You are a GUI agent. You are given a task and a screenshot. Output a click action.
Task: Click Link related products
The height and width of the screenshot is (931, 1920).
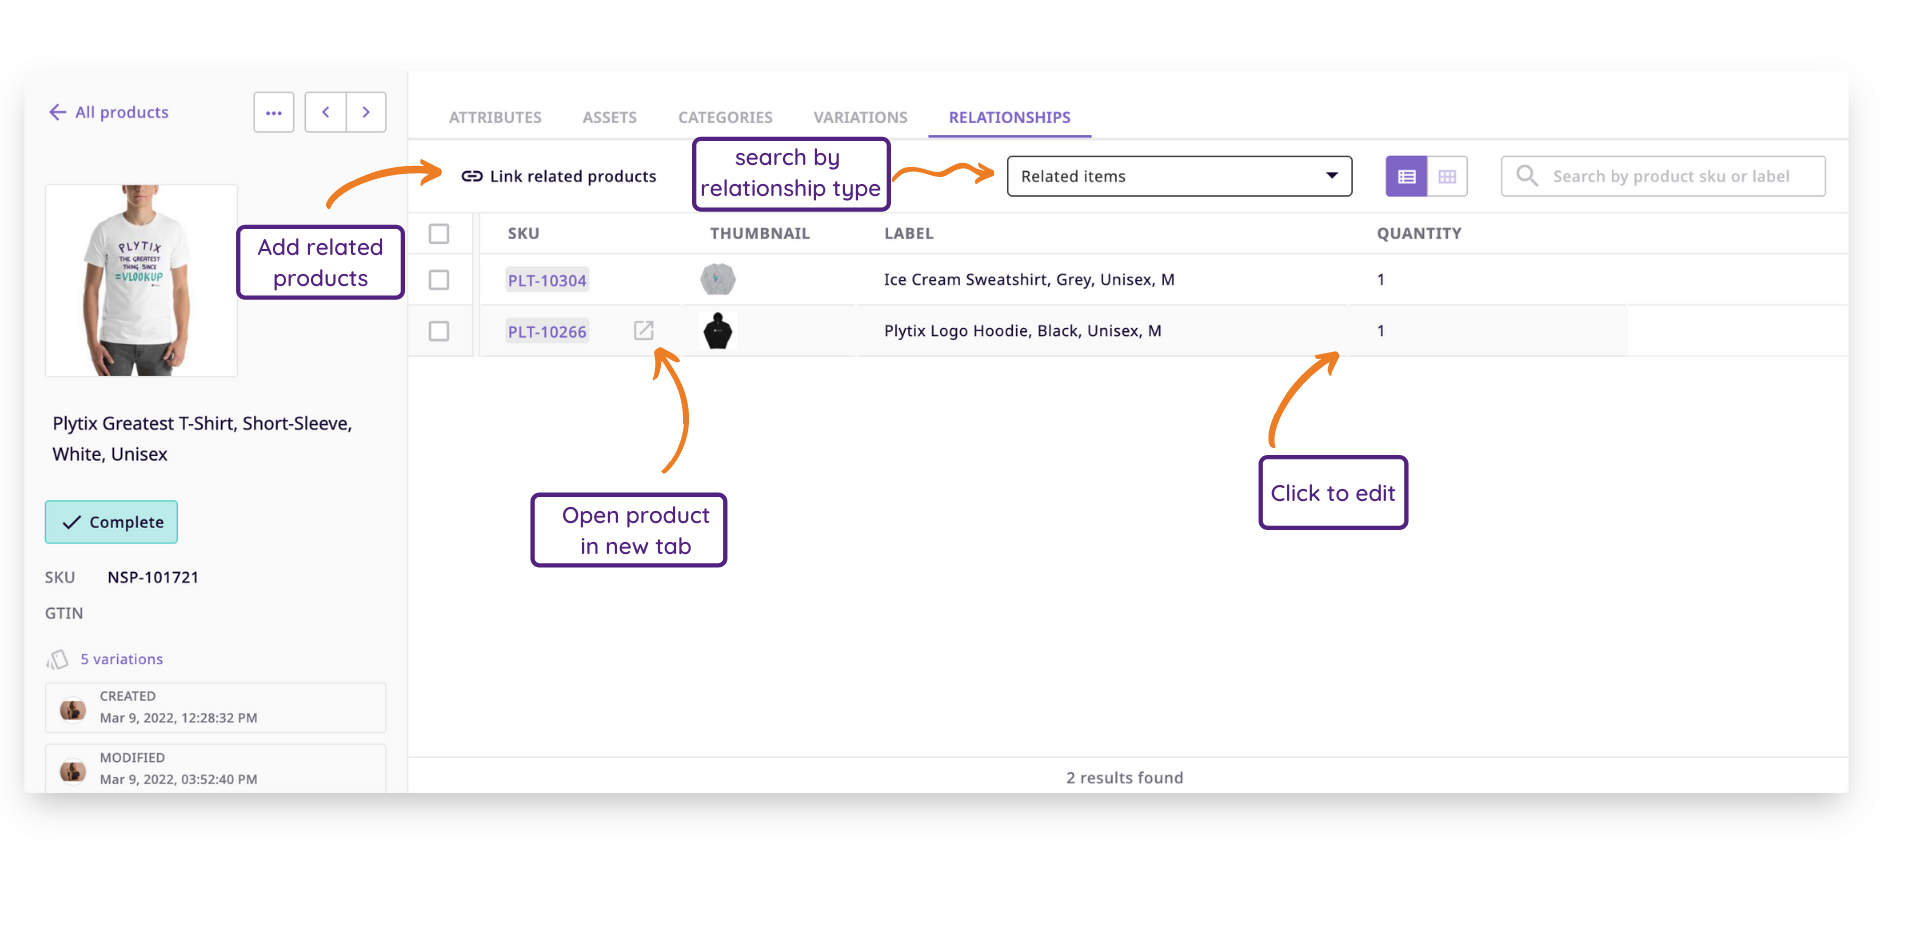(x=559, y=176)
